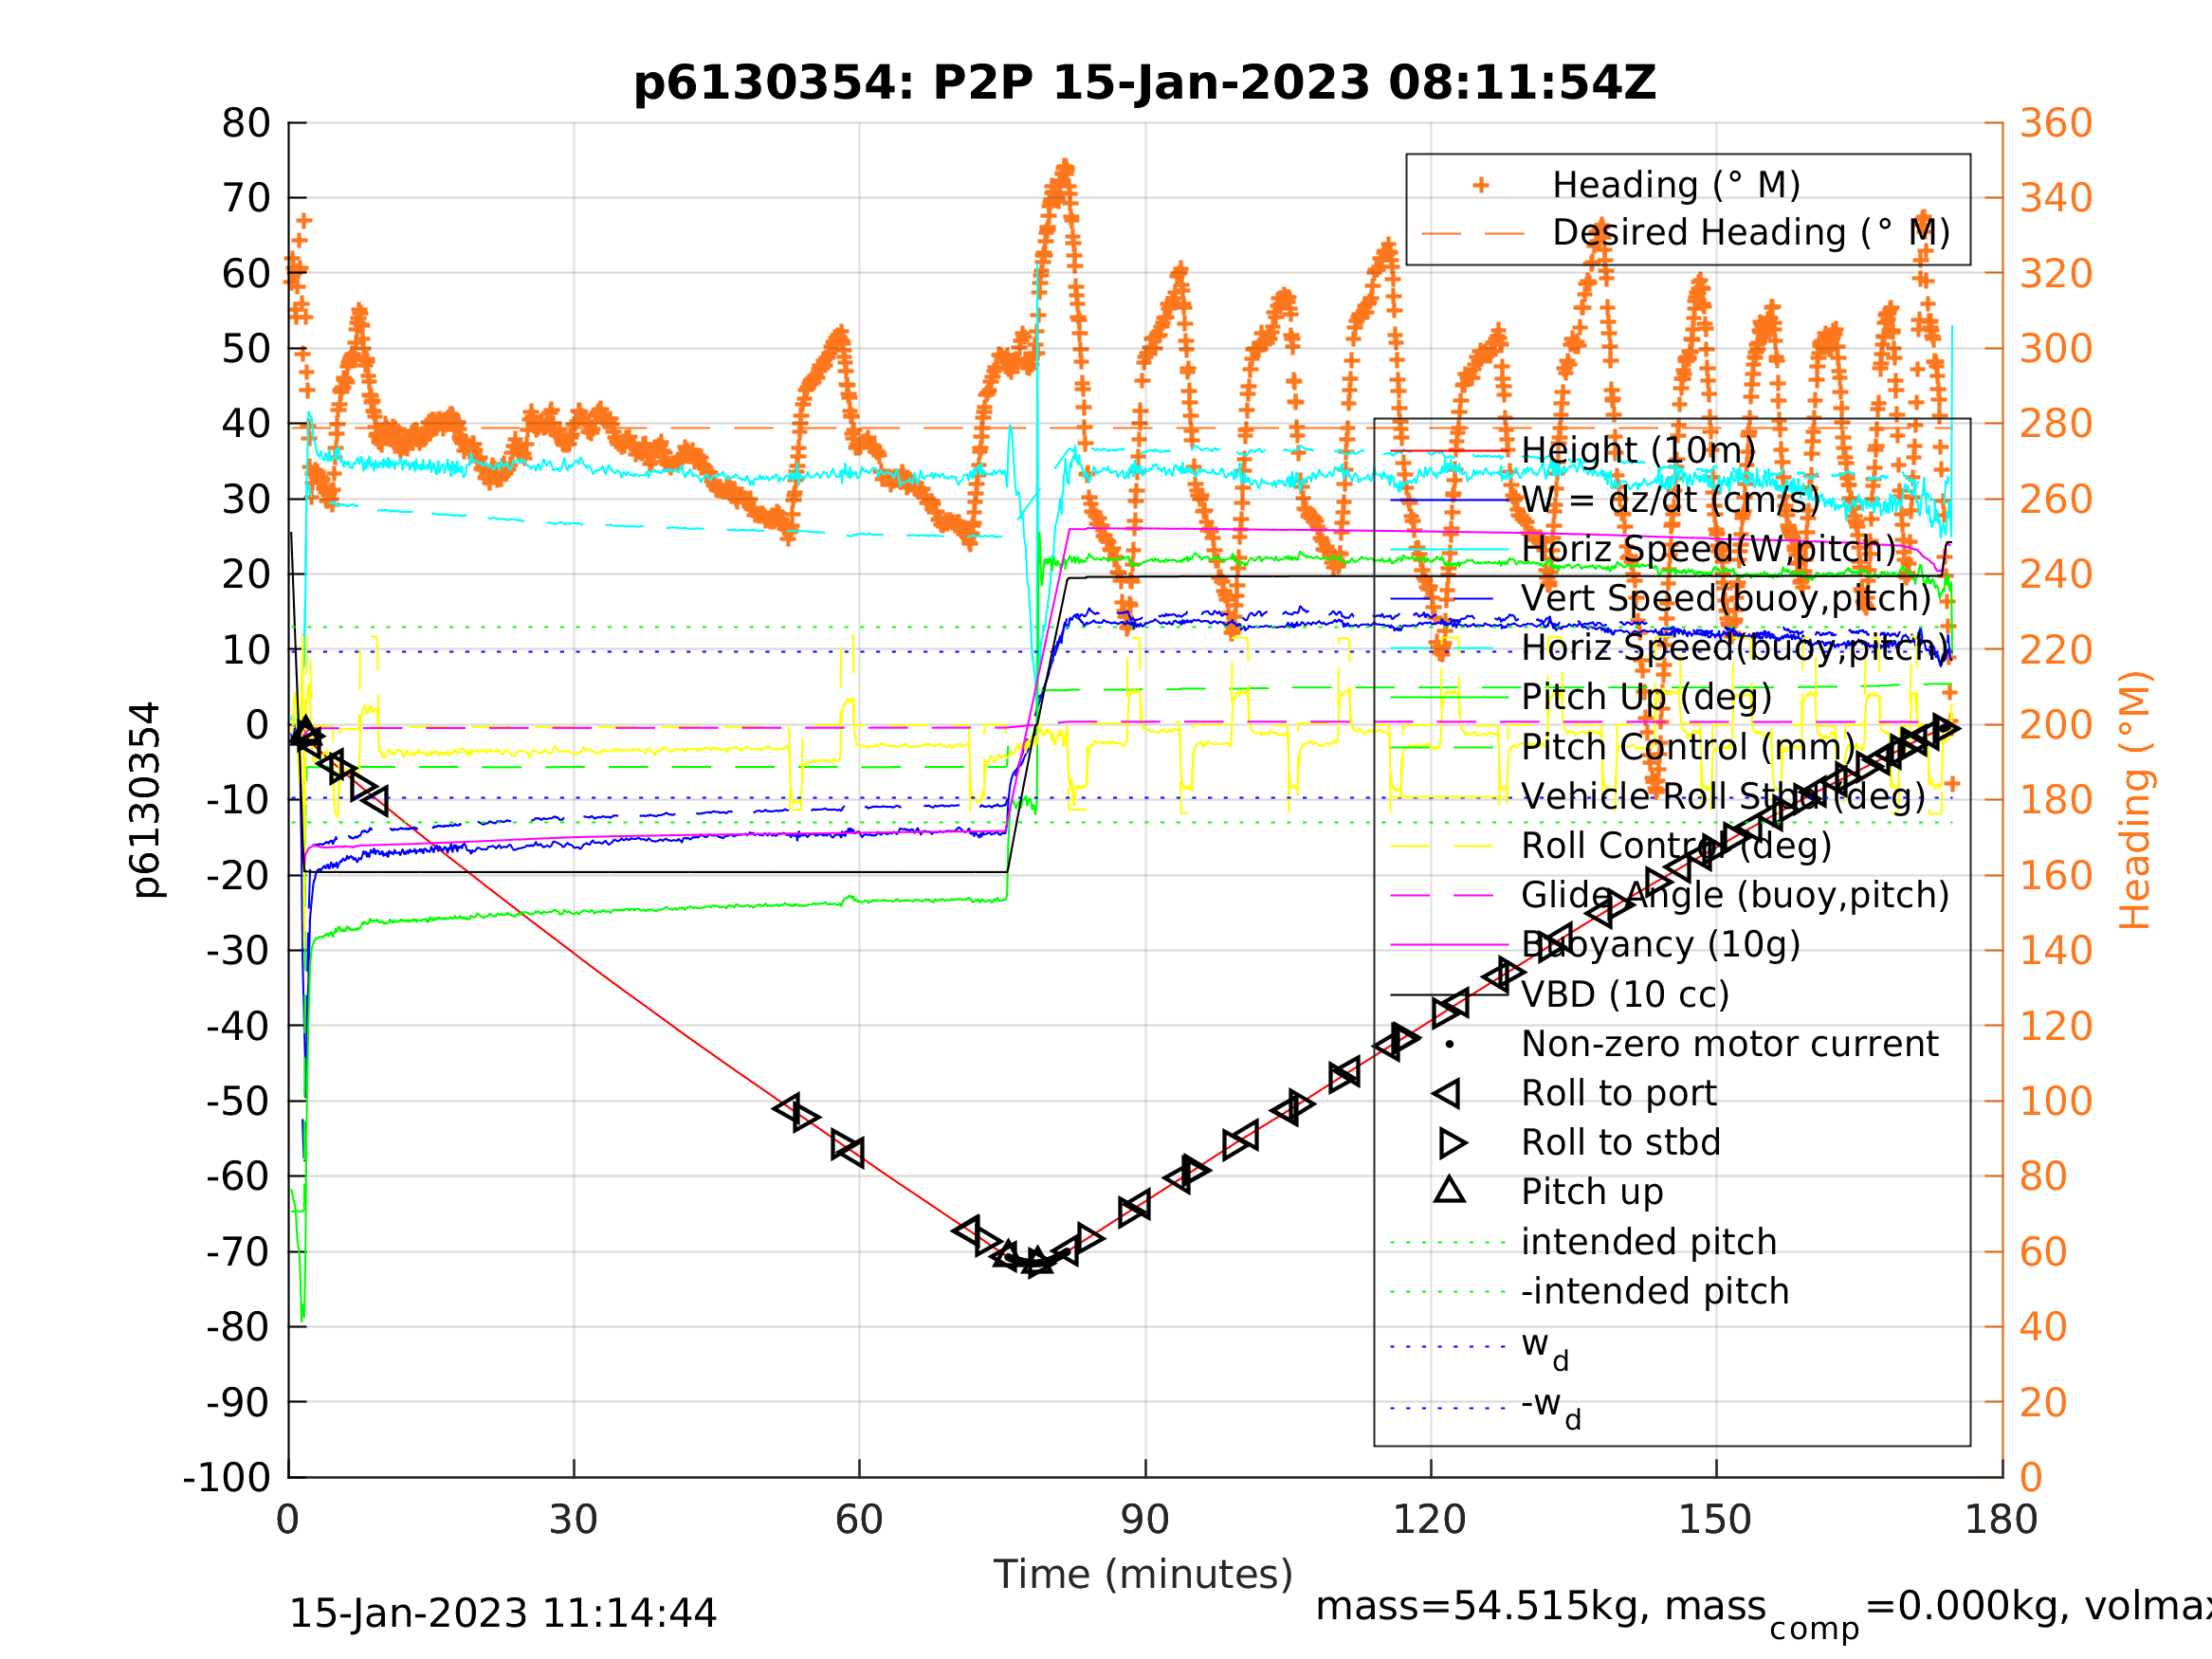Click the right heading-axis tick label 280
This screenshot has height=1659, width=2212.
[2056, 424]
